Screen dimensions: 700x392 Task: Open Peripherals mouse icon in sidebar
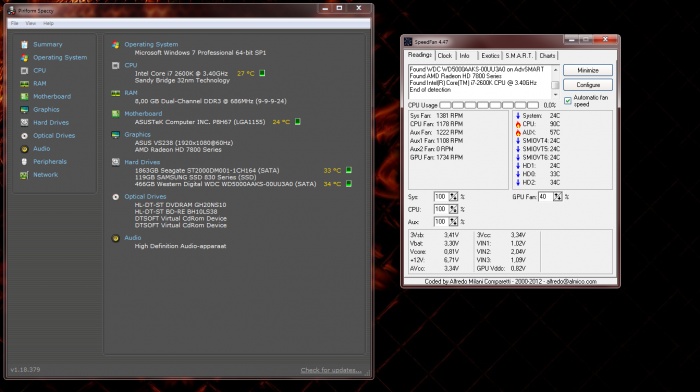(x=24, y=162)
